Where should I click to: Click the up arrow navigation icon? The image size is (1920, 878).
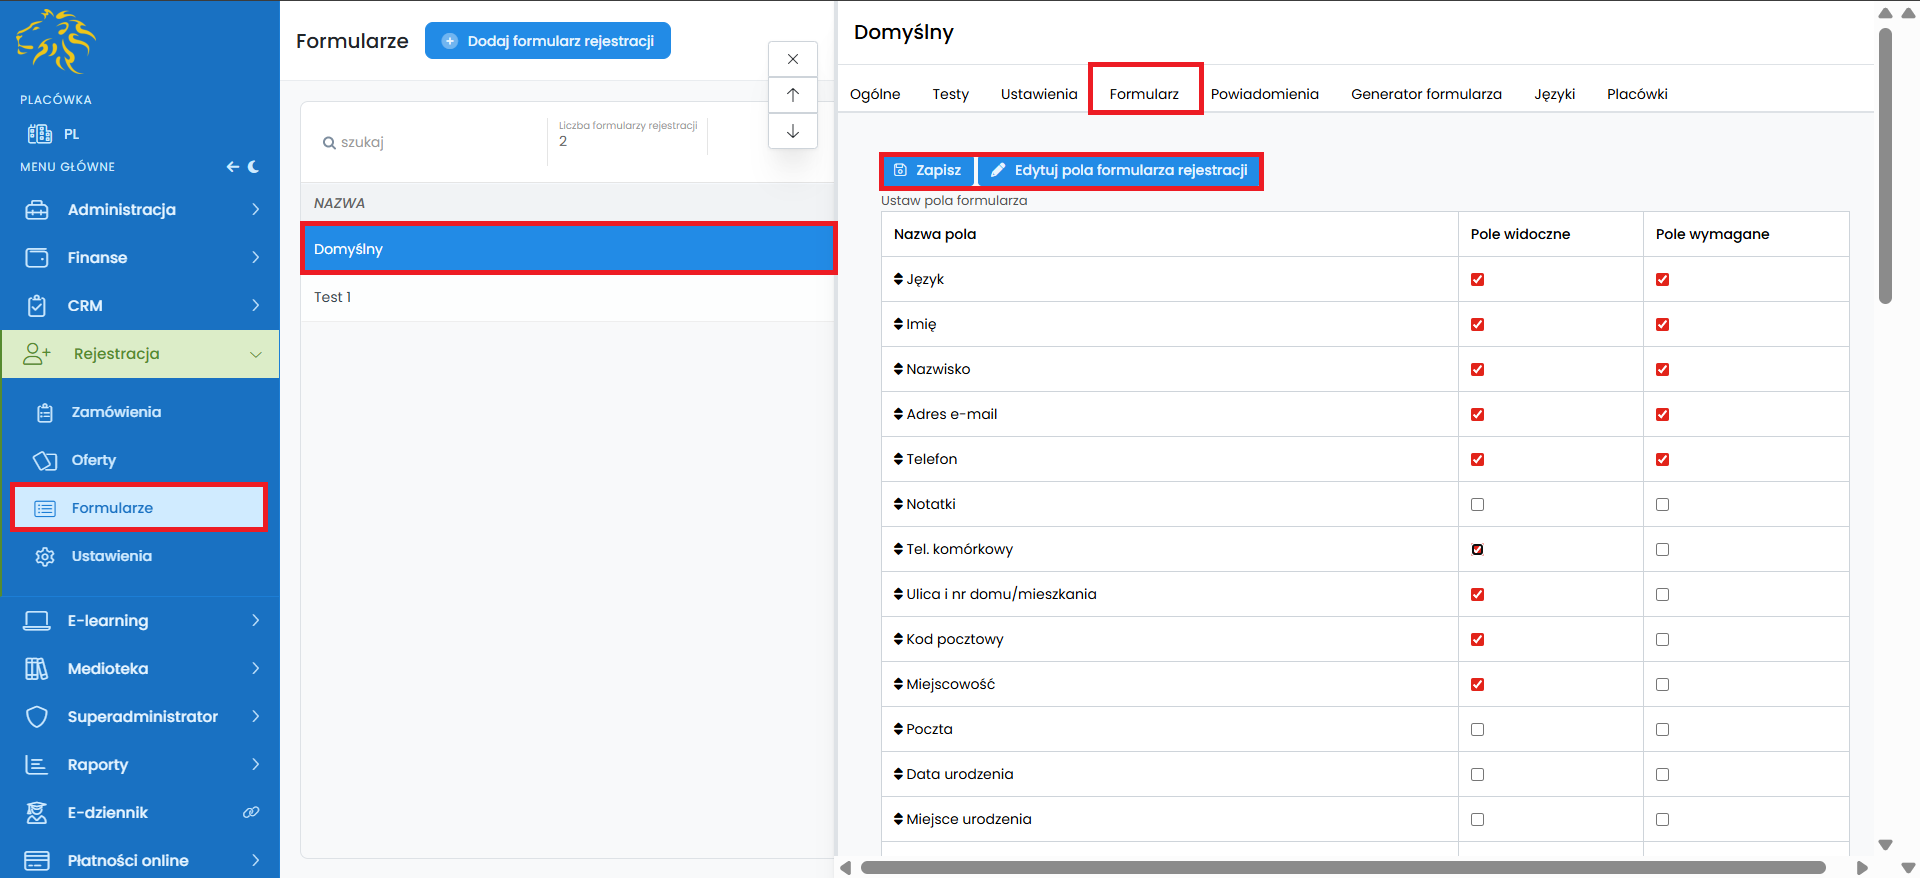coord(793,95)
